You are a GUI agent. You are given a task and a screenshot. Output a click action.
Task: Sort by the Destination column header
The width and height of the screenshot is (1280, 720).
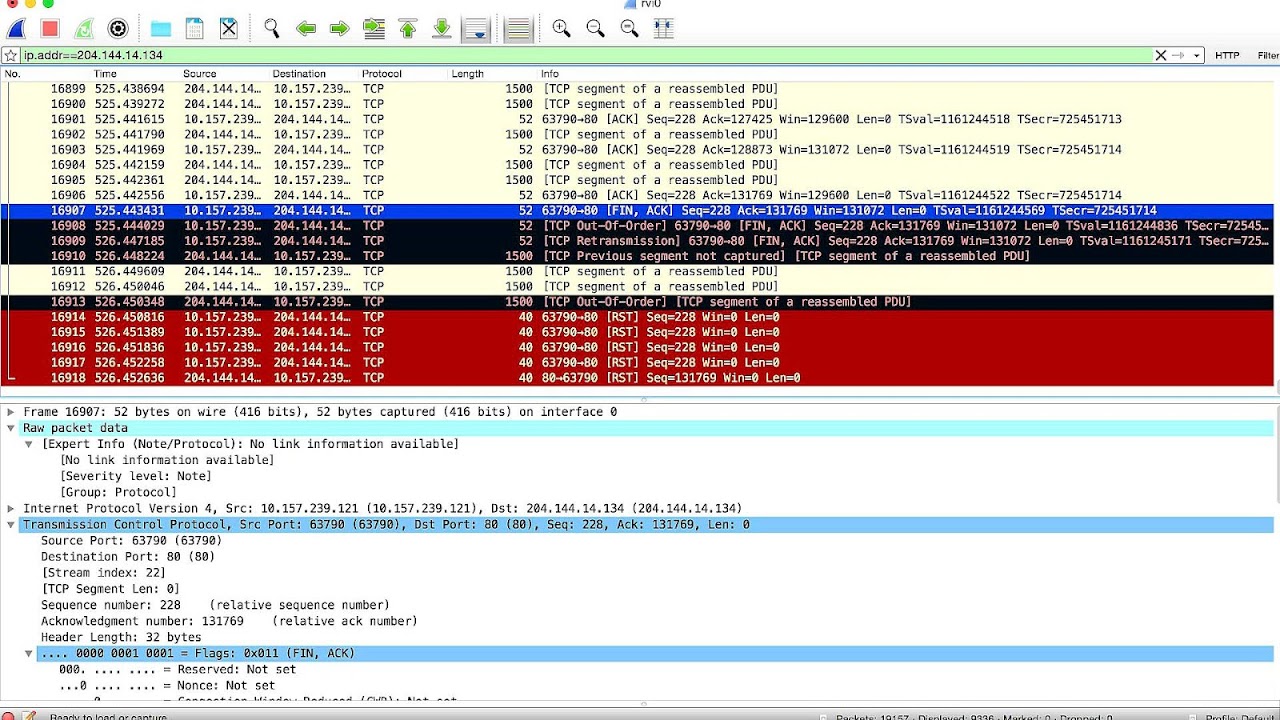(x=299, y=73)
